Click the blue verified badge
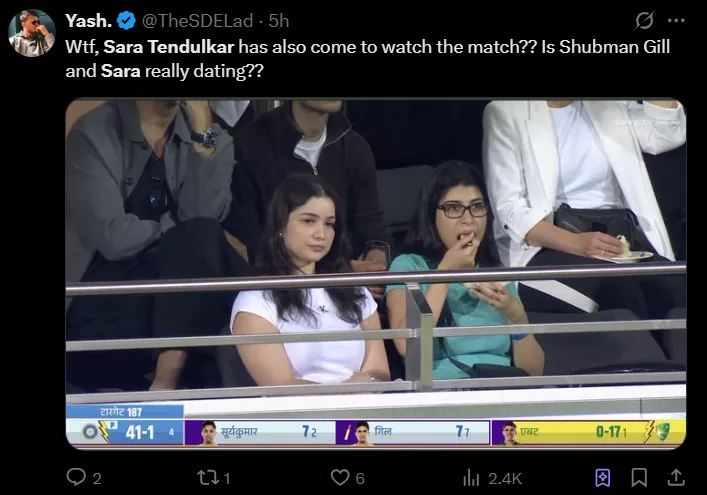 coord(126,21)
